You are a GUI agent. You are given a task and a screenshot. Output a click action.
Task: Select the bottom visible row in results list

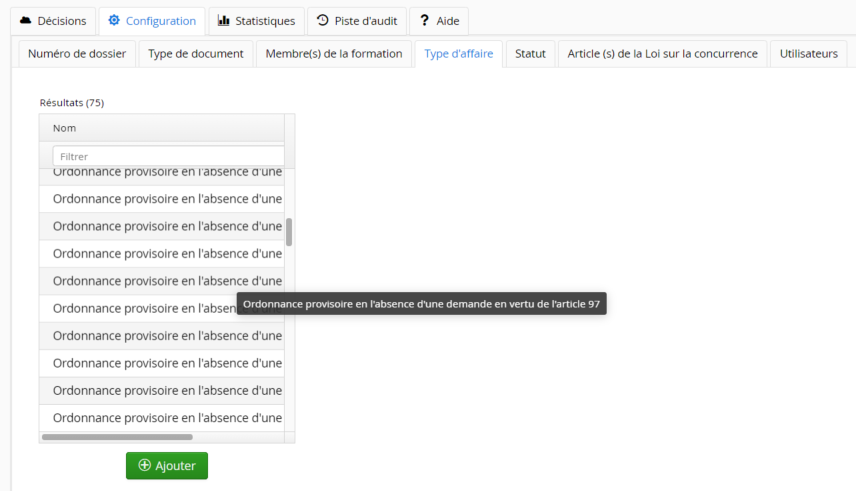[x=167, y=418]
